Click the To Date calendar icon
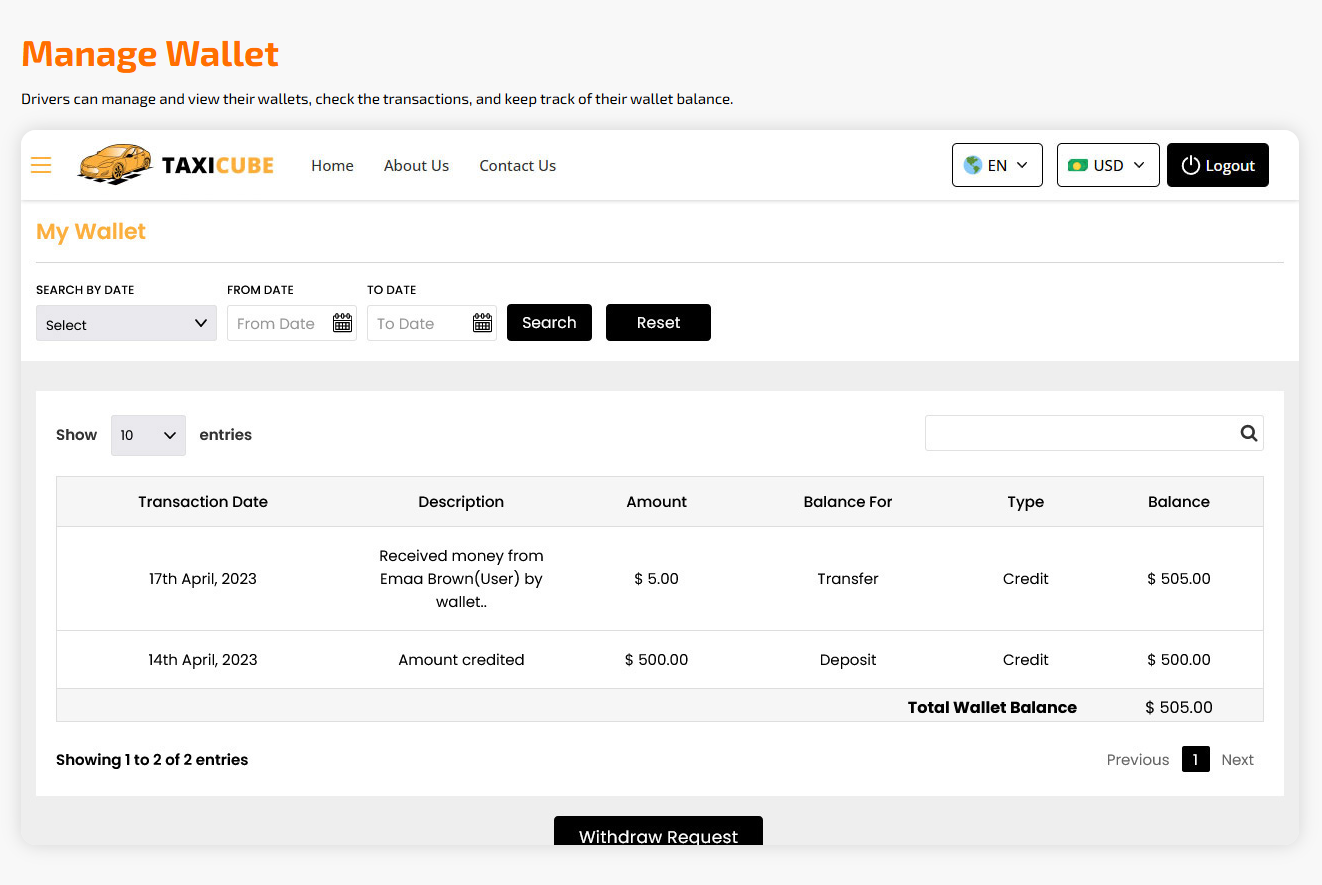Viewport: 1322px width, 885px height. click(x=482, y=323)
